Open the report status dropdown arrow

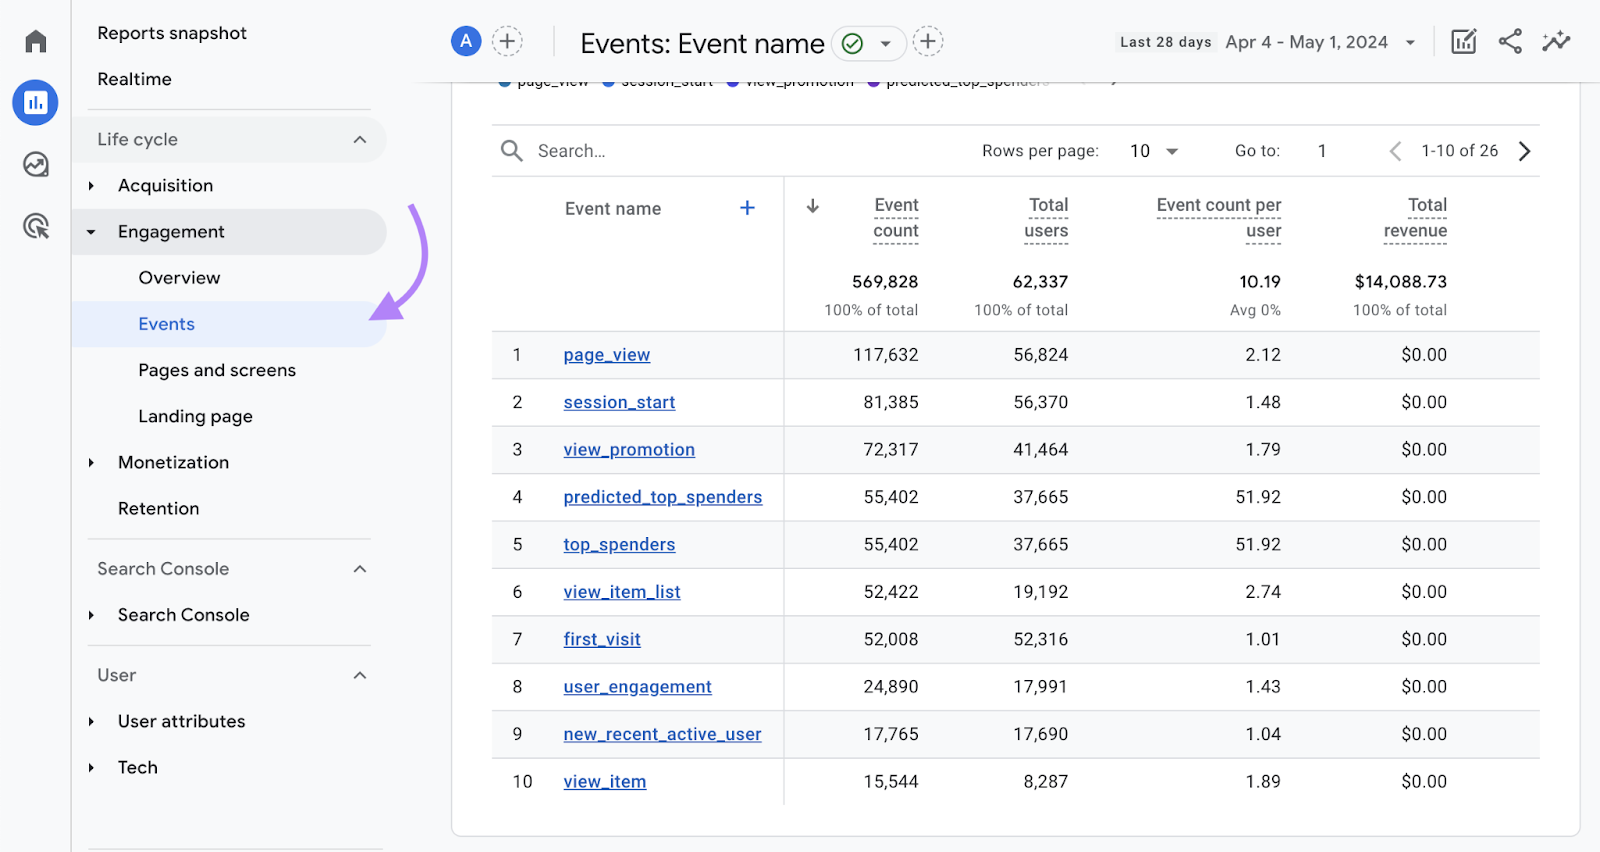[885, 44]
